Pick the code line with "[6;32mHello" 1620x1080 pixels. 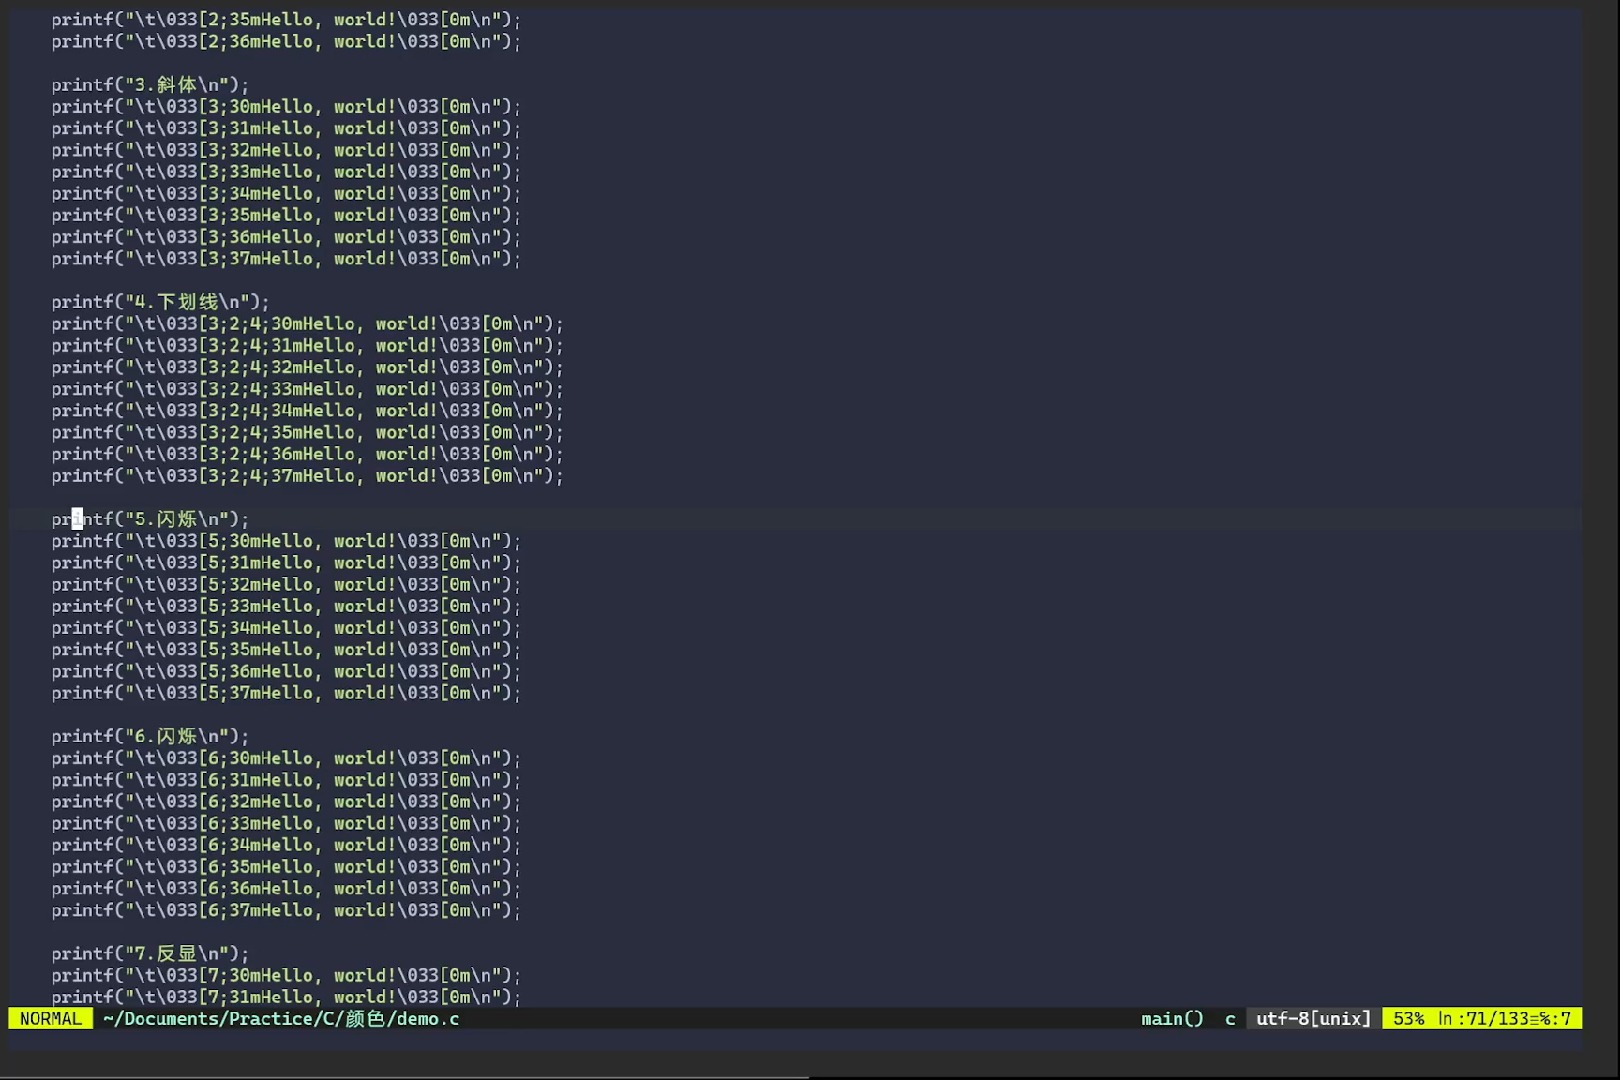(x=286, y=801)
